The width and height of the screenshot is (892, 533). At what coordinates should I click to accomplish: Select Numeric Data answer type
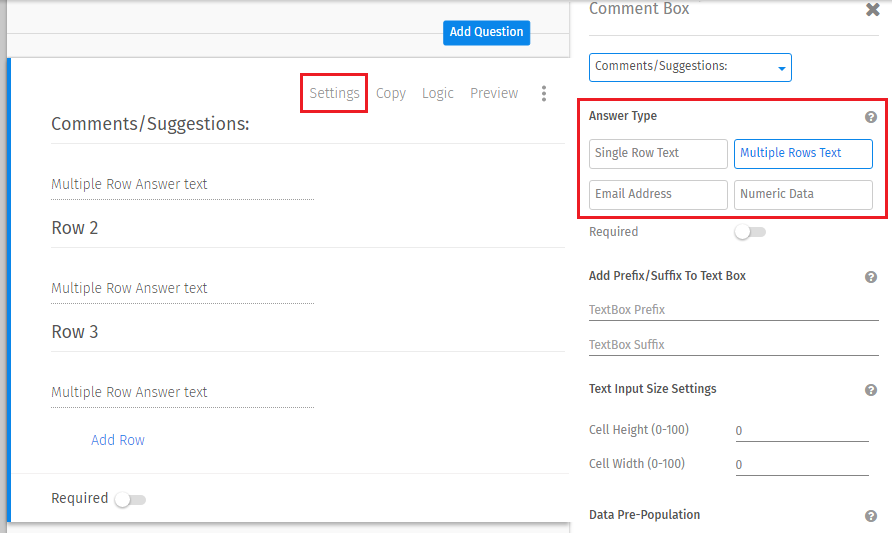(803, 194)
